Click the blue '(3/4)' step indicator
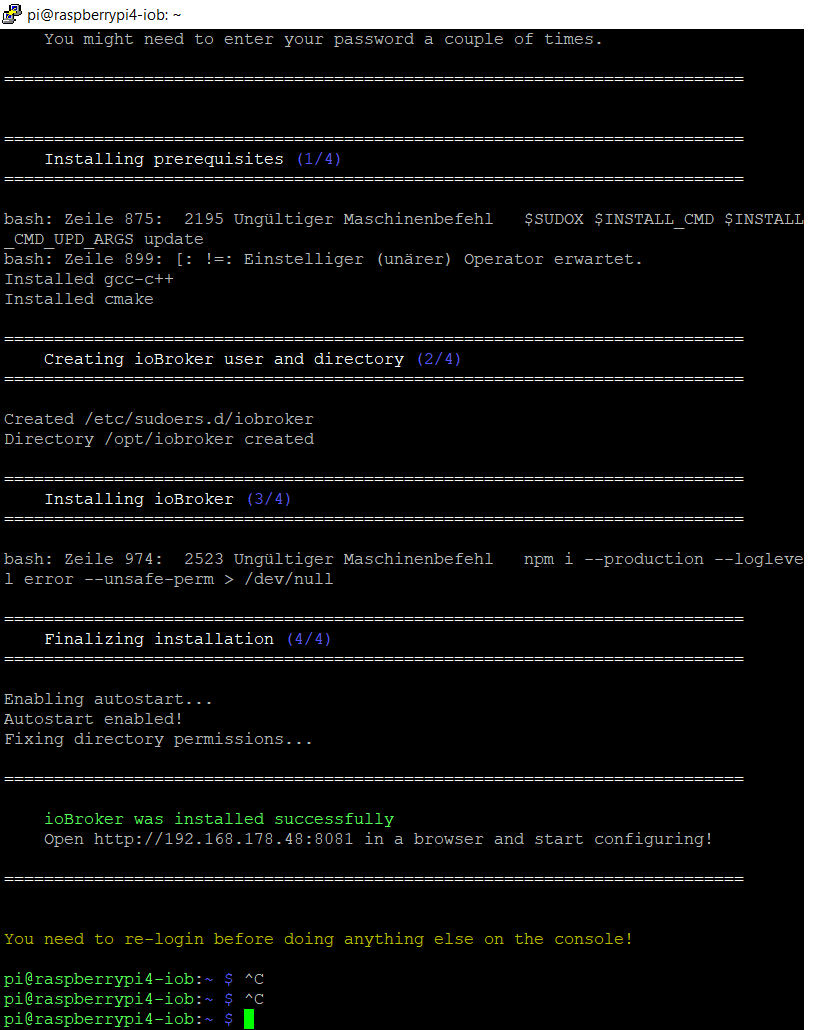Screen dimensions: 820x1030 click(x=269, y=499)
